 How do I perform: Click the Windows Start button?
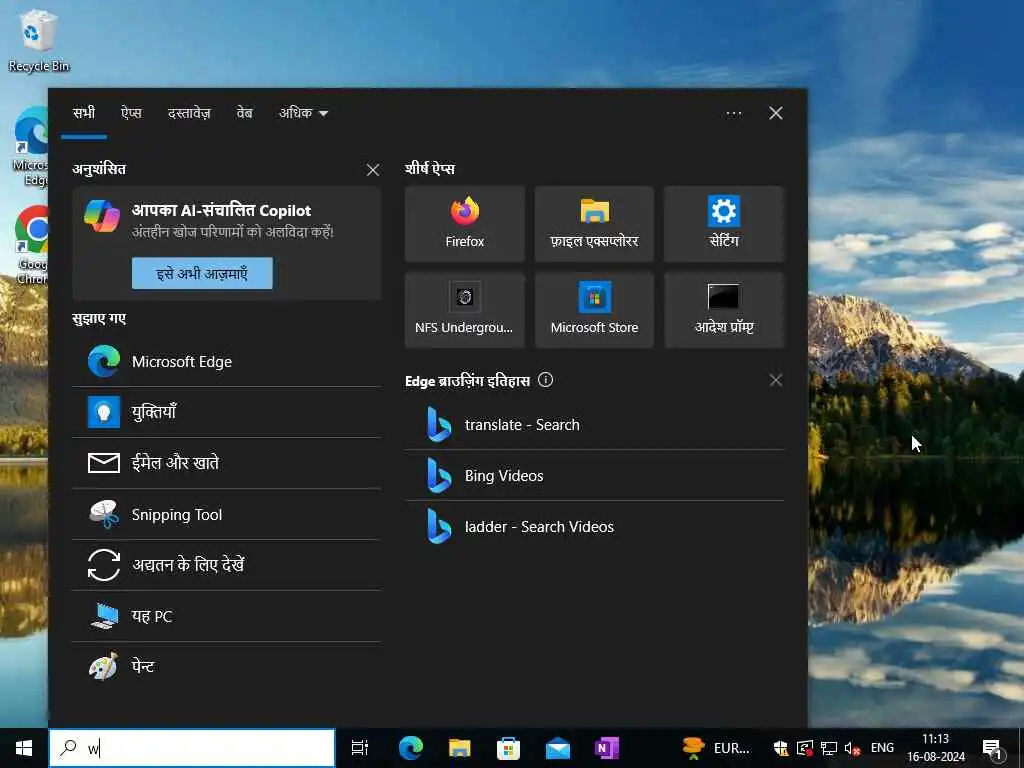coord(24,748)
